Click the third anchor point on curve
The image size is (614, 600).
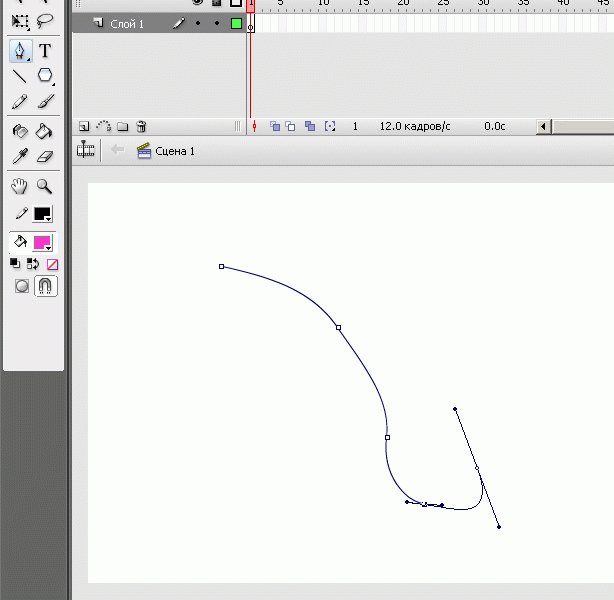(x=387, y=437)
